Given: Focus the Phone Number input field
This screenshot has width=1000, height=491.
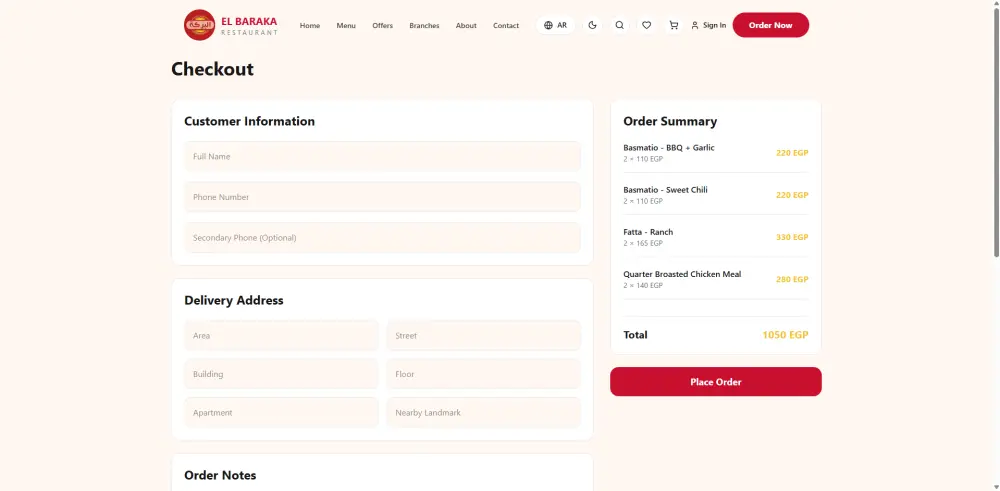Looking at the screenshot, I should point(383,197).
